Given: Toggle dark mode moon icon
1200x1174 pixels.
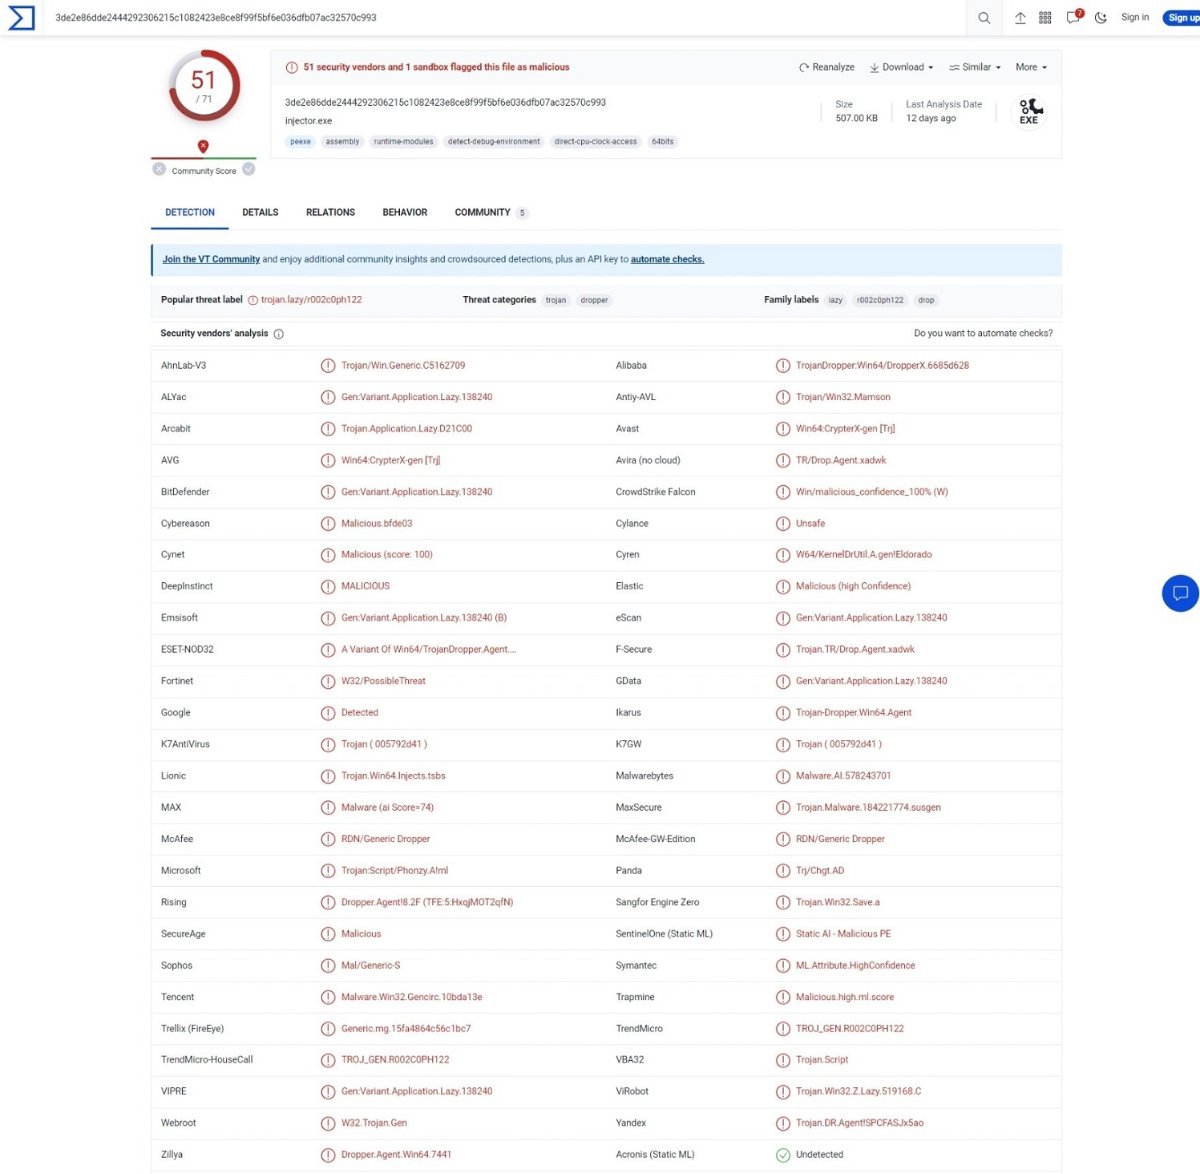Looking at the screenshot, I should tap(1101, 18).
